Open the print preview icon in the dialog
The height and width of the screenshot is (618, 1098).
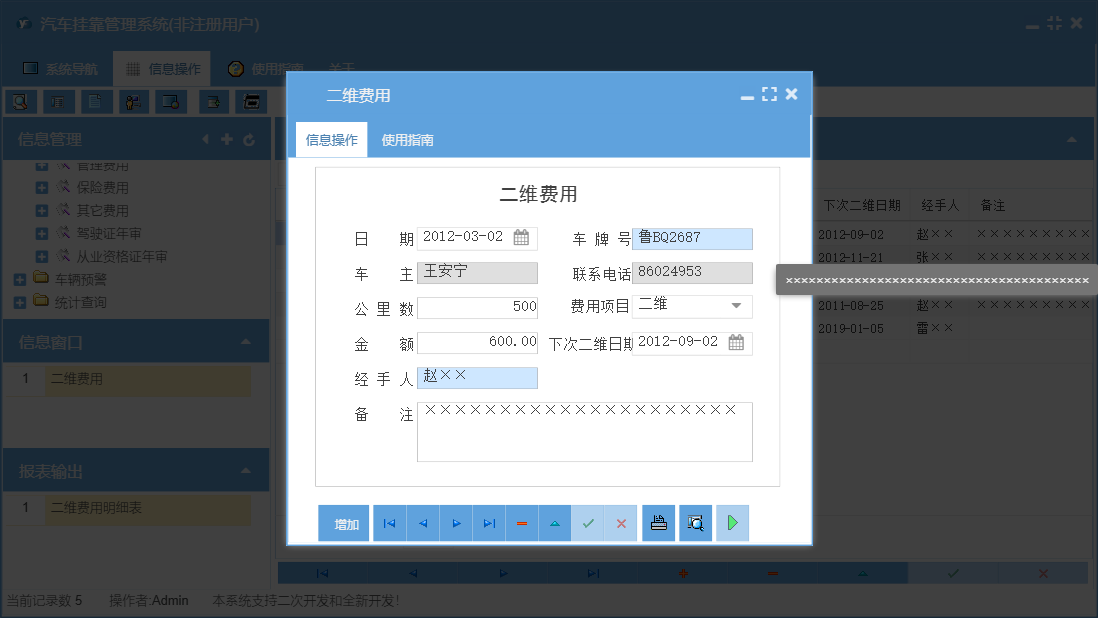point(695,523)
